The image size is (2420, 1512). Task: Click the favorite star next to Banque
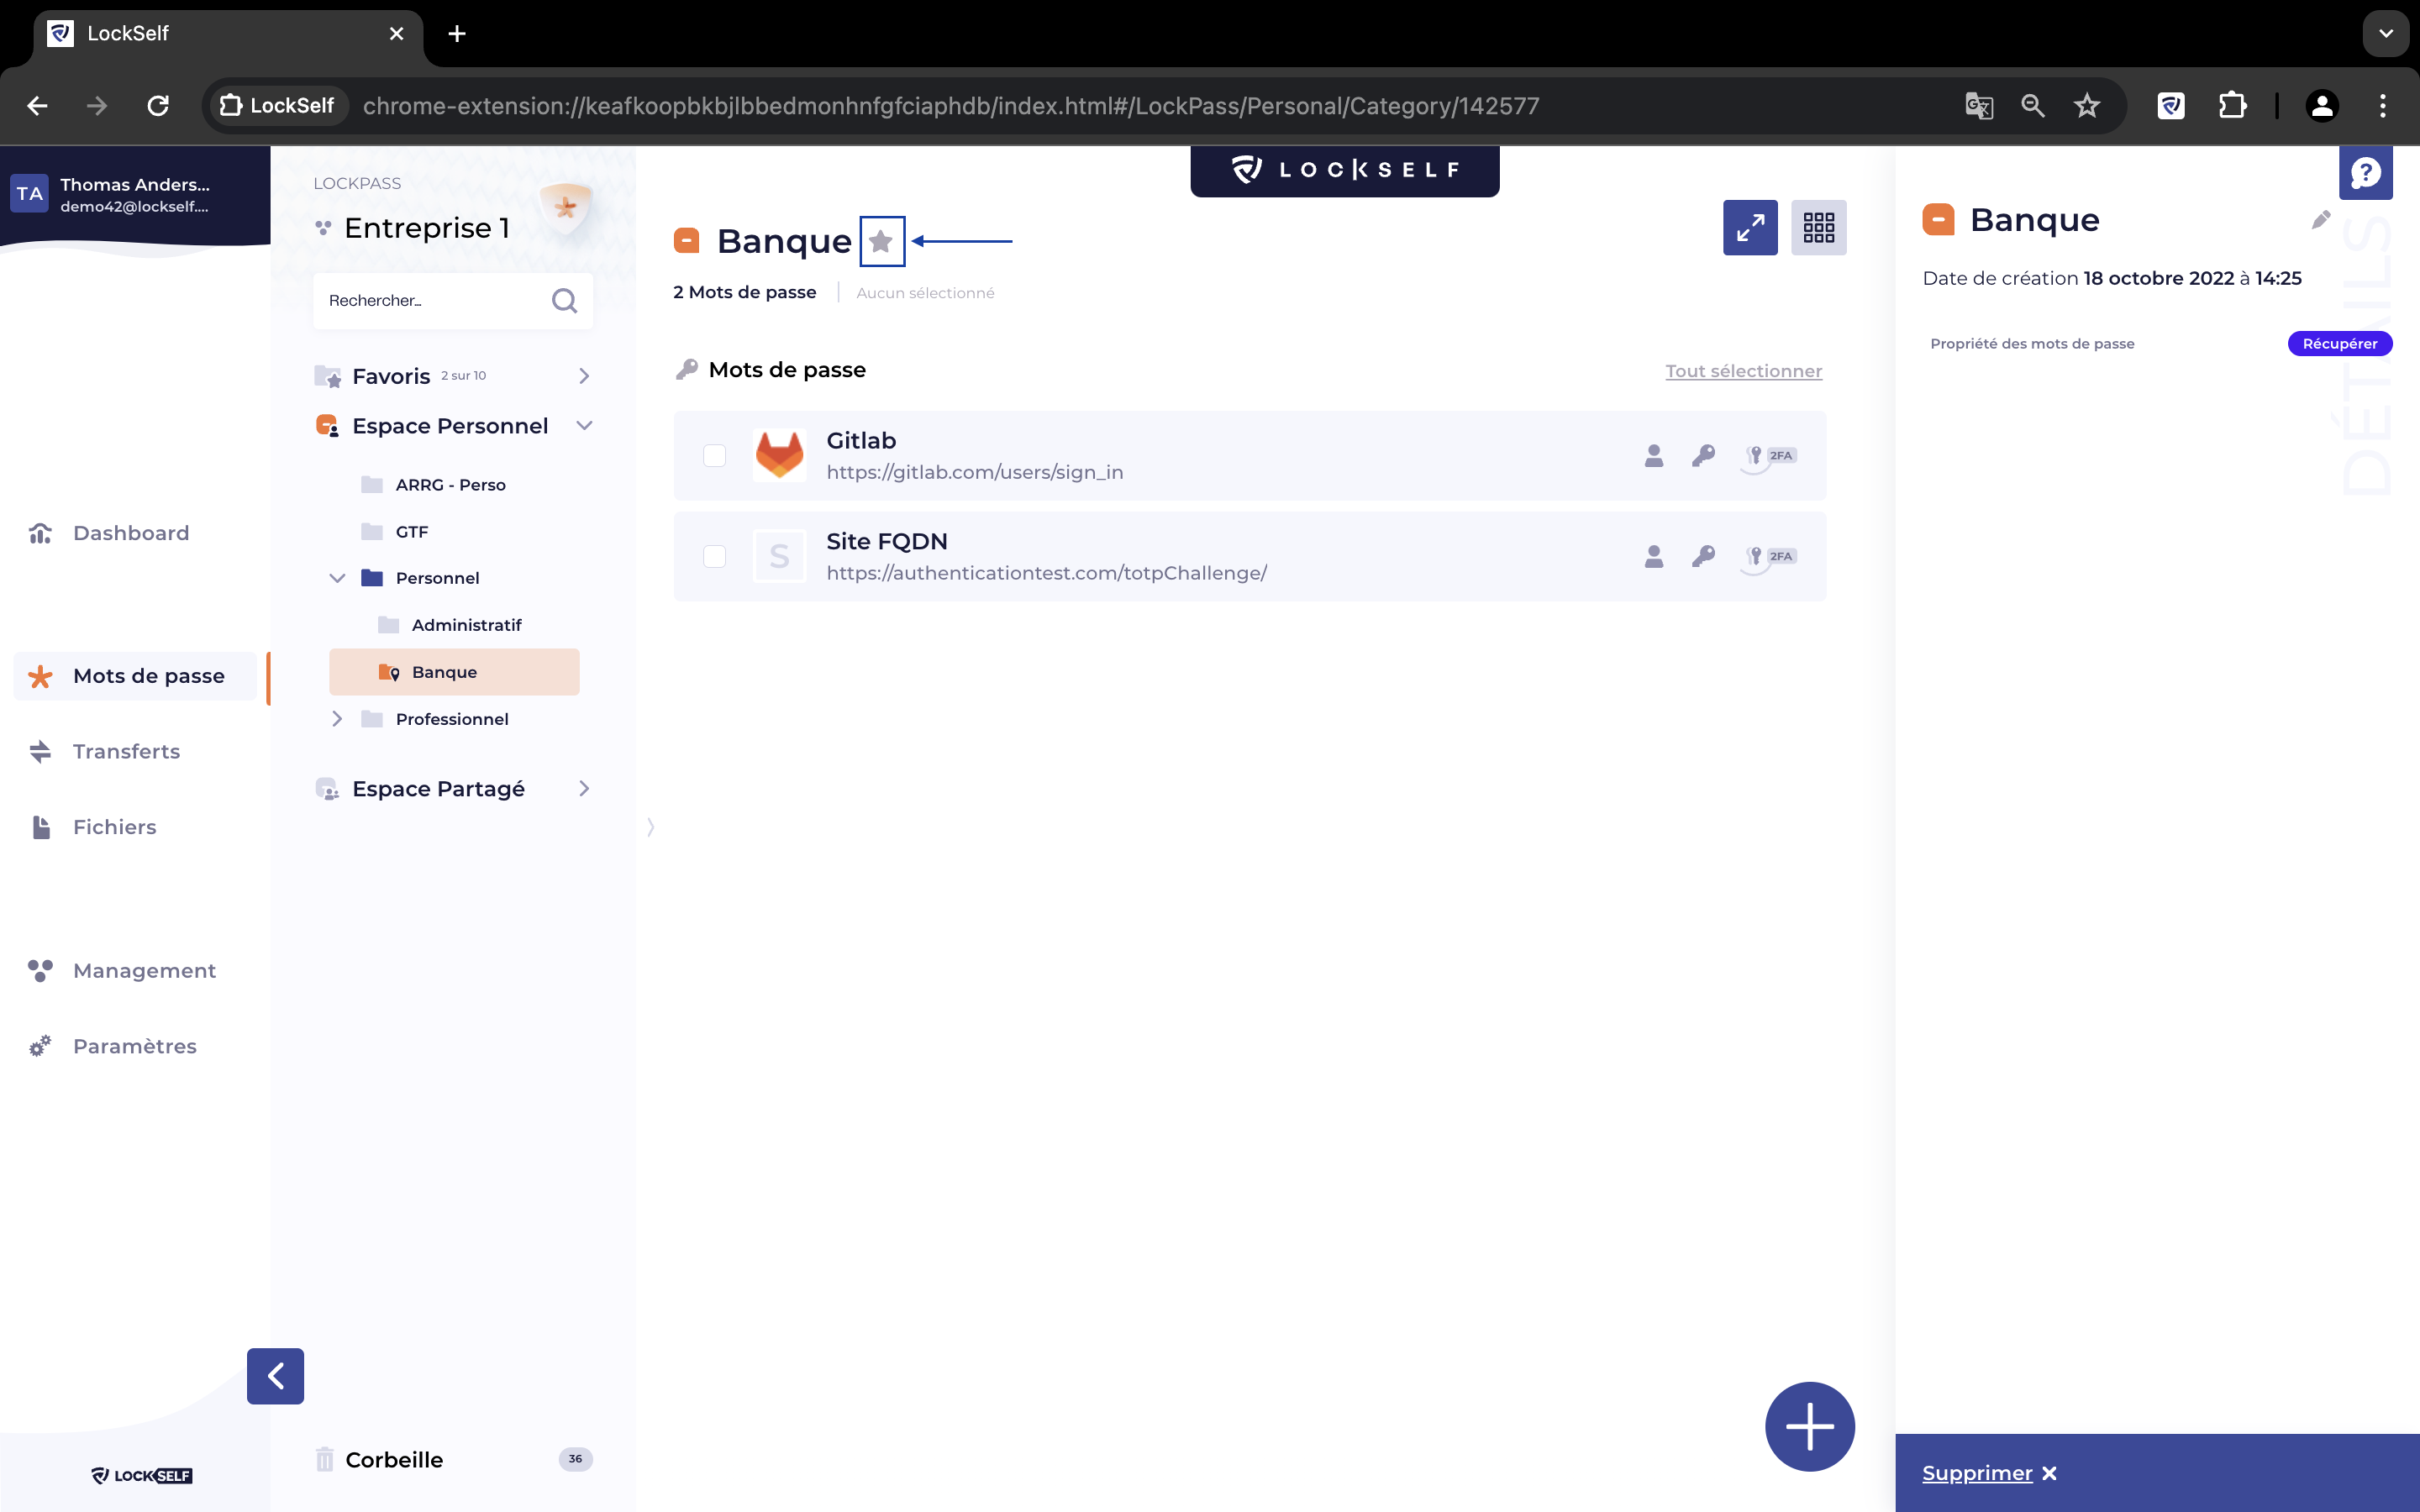tap(881, 241)
